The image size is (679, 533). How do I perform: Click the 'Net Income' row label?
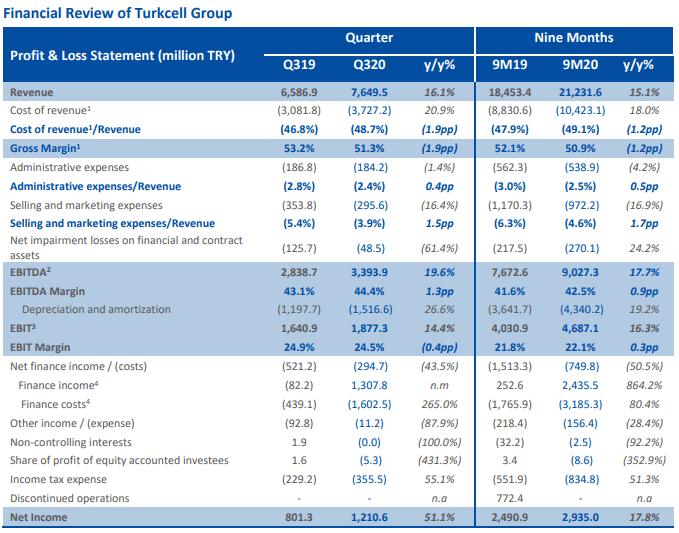[39, 517]
